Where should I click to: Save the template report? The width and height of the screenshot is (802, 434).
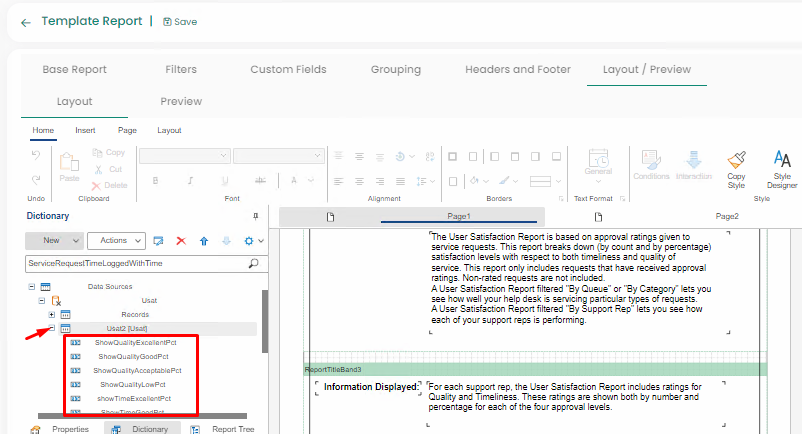click(x=180, y=21)
